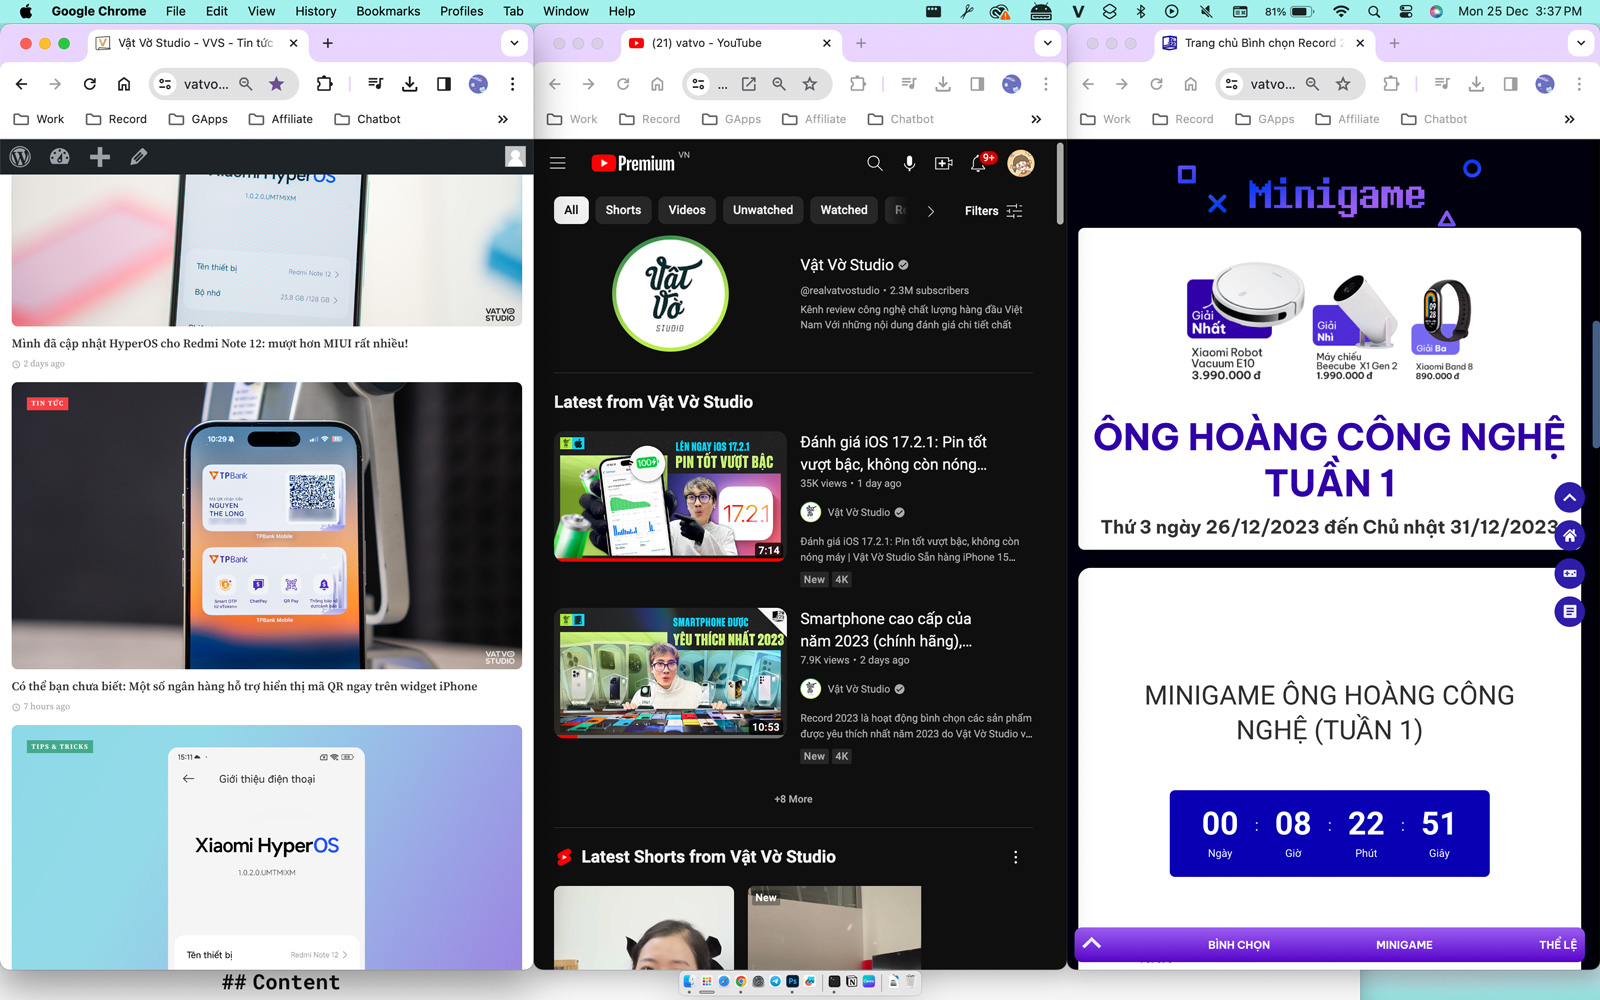Viewport: 1600px width, 1000px height.
Task: Open Extensions puzzle icon in left Chrome
Action: [x=325, y=84]
